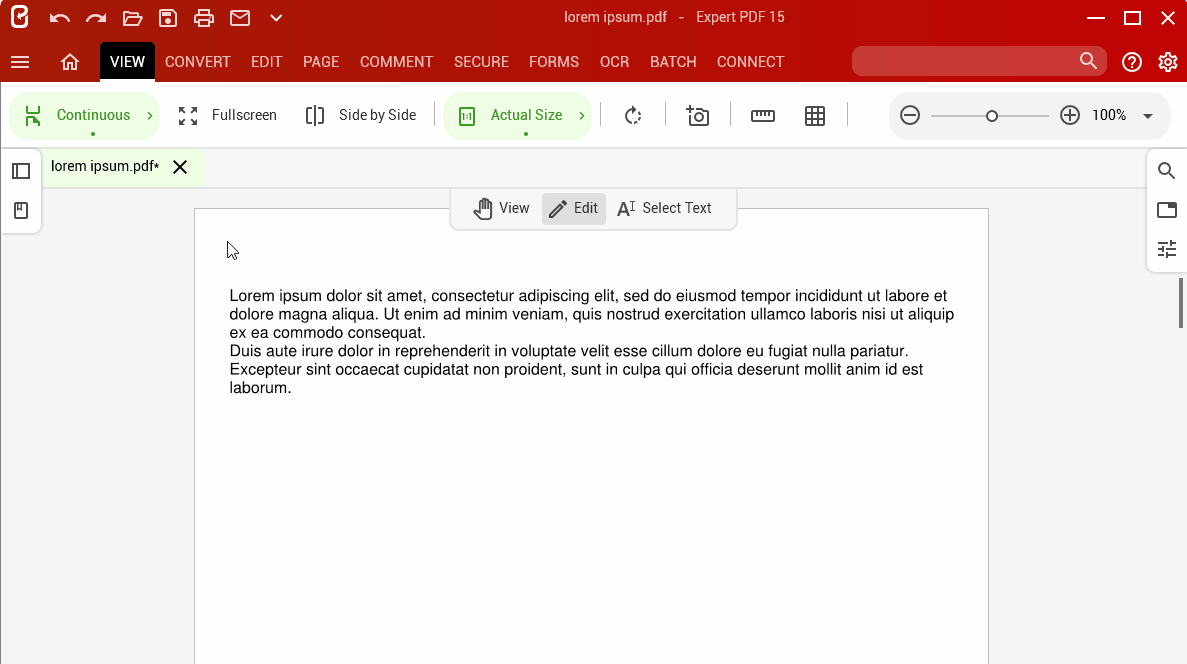The width and height of the screenshot is (1187, 664).
Task: Click the word "laborum." in the document
Action: [260, 388]
